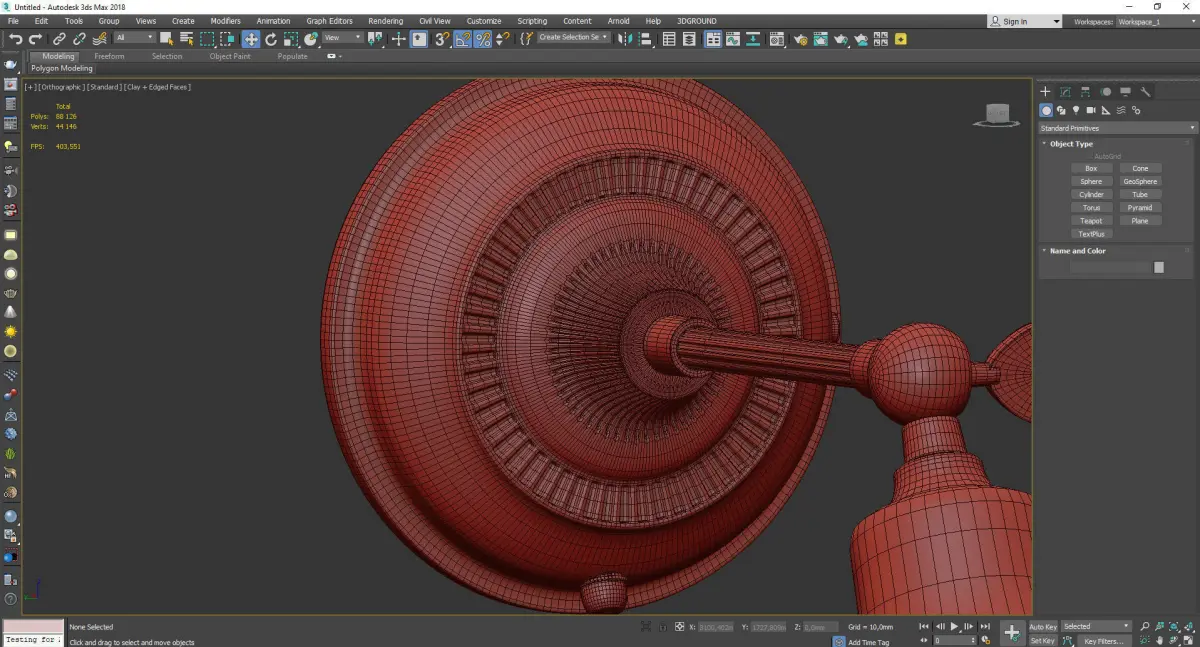
Task: Toggle Percent Snap in the toolbar
Action: coord(483,39)
